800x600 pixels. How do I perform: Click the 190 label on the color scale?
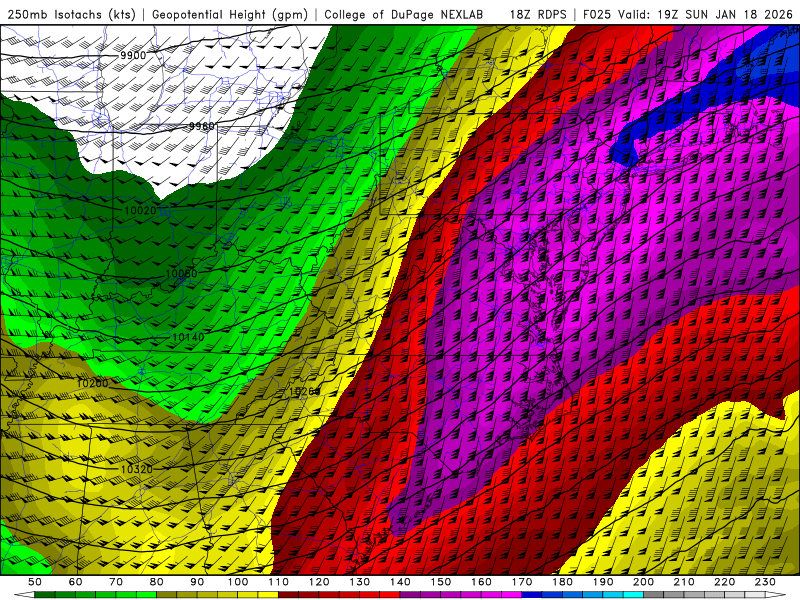tap(603, 582)
